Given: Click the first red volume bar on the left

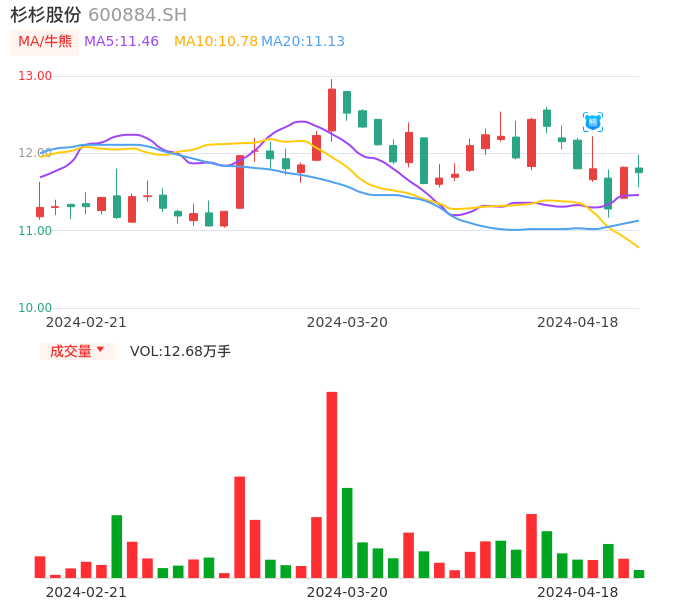Looking at the screenshot, I should [40, 567].
